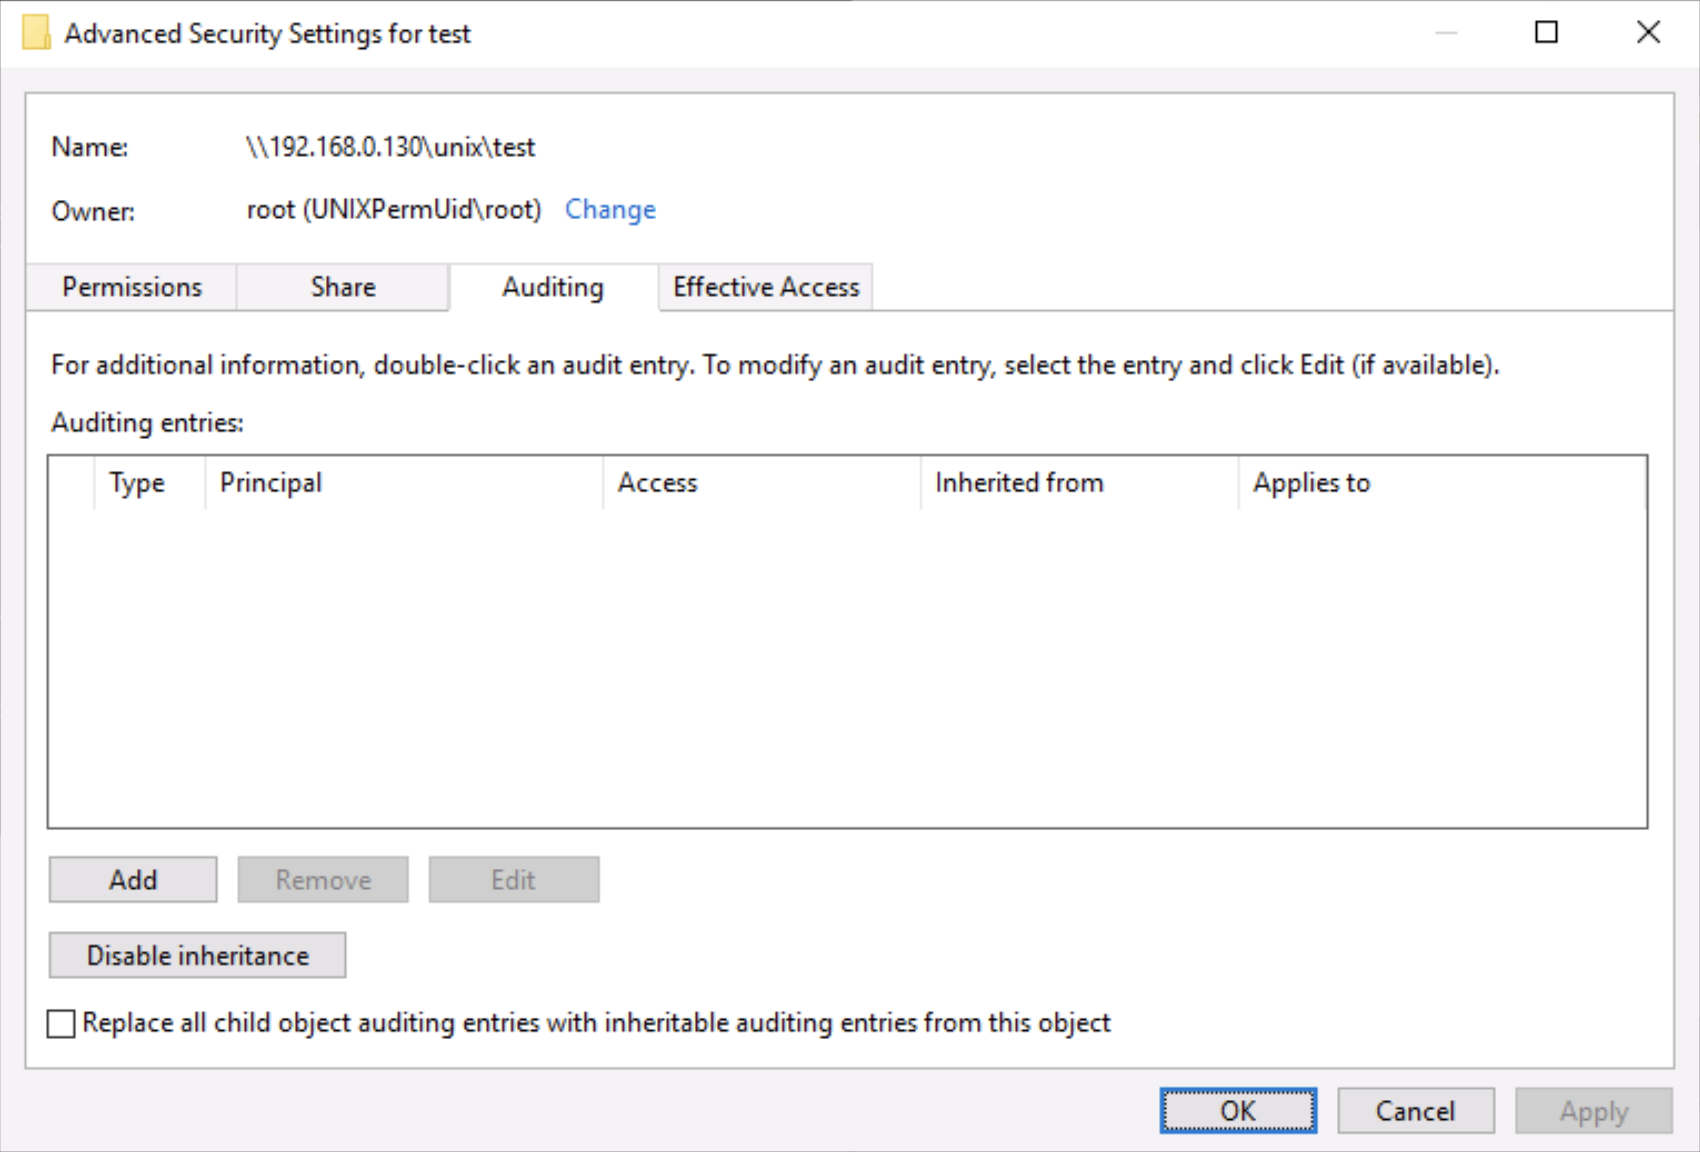
Task: Close the Advanced Security Settings dialog
Action: coord(1648,33)
